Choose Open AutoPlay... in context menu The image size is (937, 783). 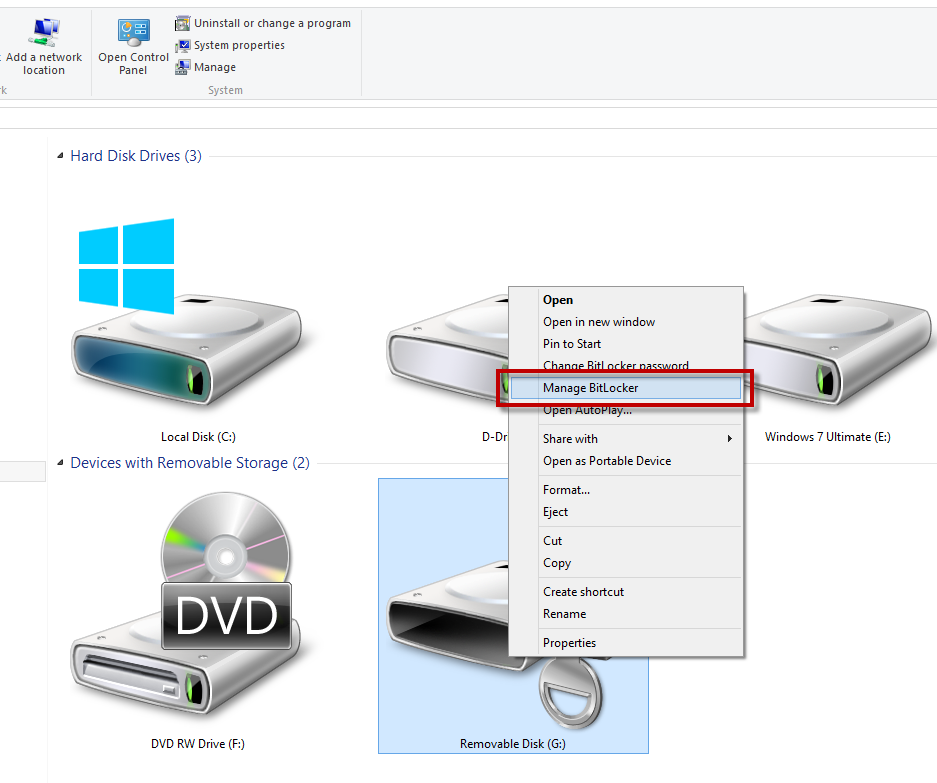tap(626, 411)
